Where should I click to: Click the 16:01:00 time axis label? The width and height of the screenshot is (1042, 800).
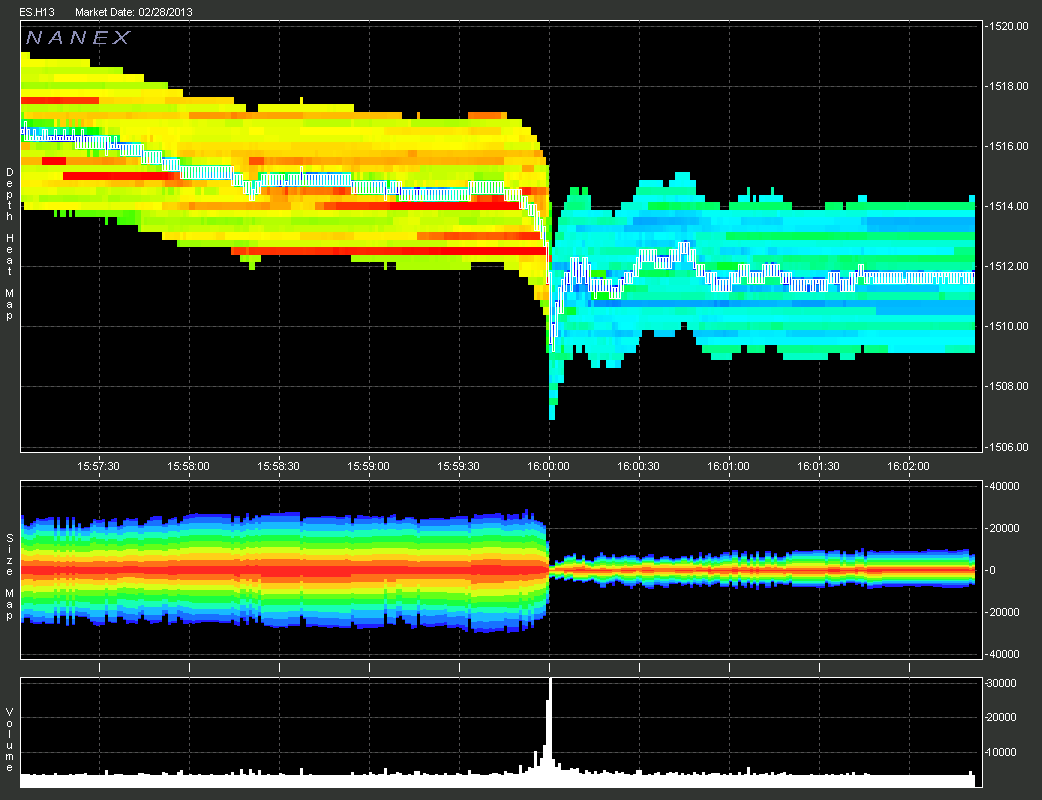(729, 466)
